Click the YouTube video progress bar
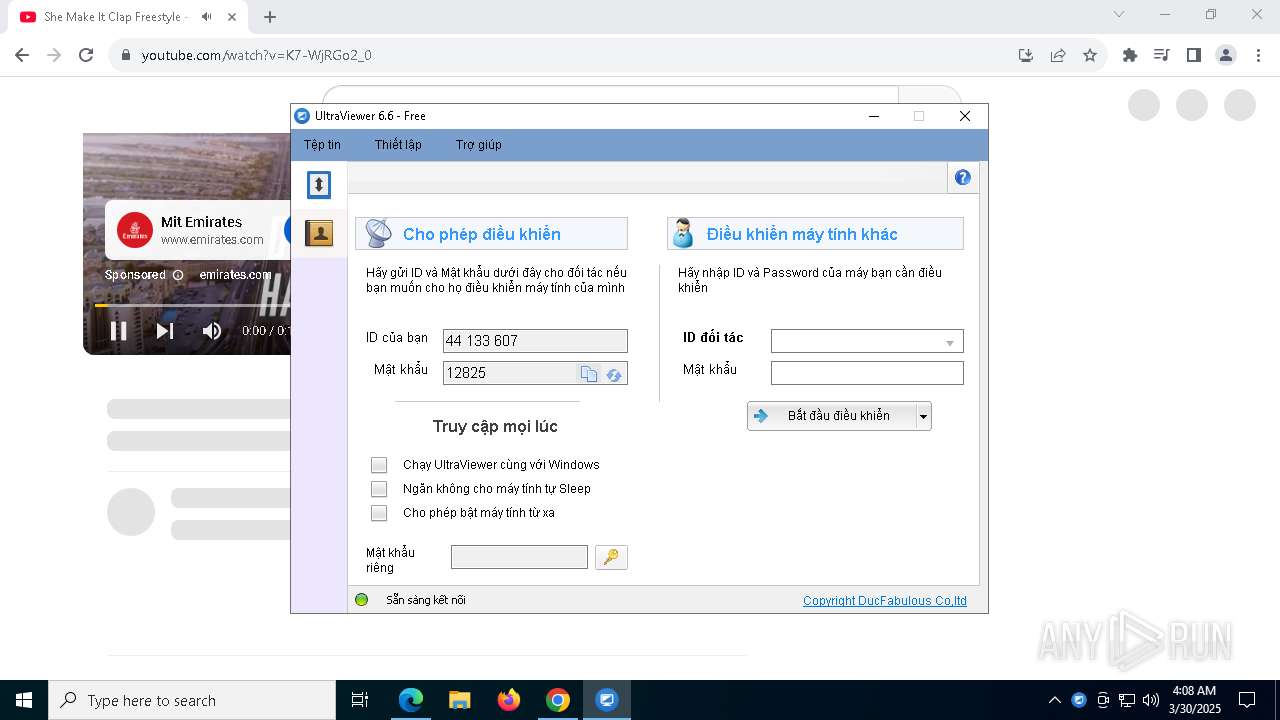Viewport: 1280px width, 720px height. click(x=192, y=305)
